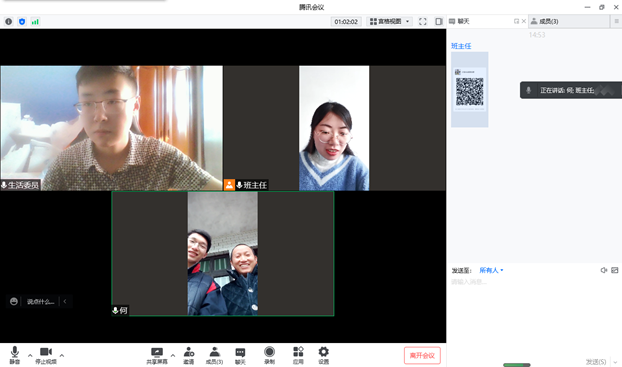Enter full screen mode
This screenshot has height=367, width=622.
click(422, 21)
